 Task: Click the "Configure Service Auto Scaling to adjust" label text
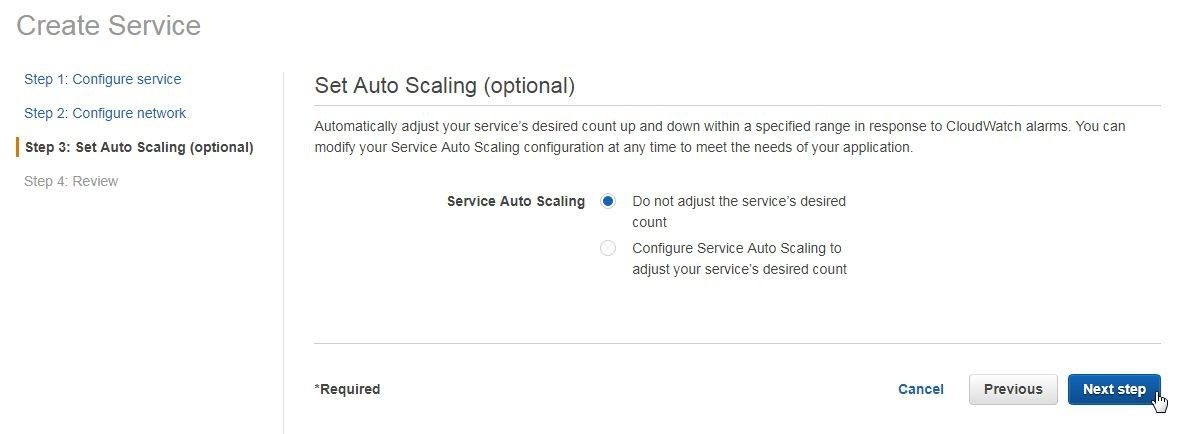click(x=739, y=258)
